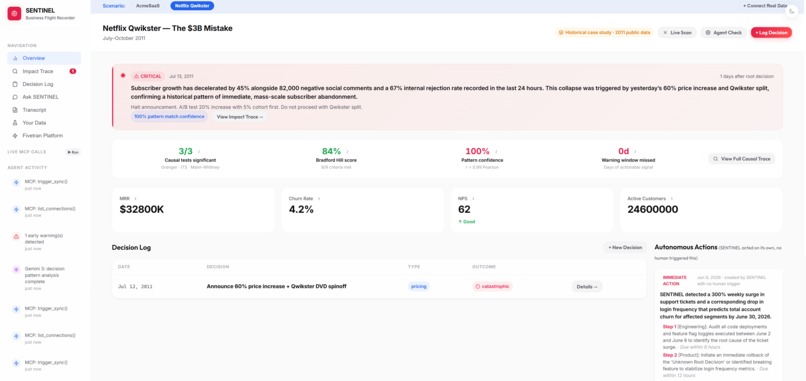
Task: Run live MCP calls
Action: click(73, 152)
